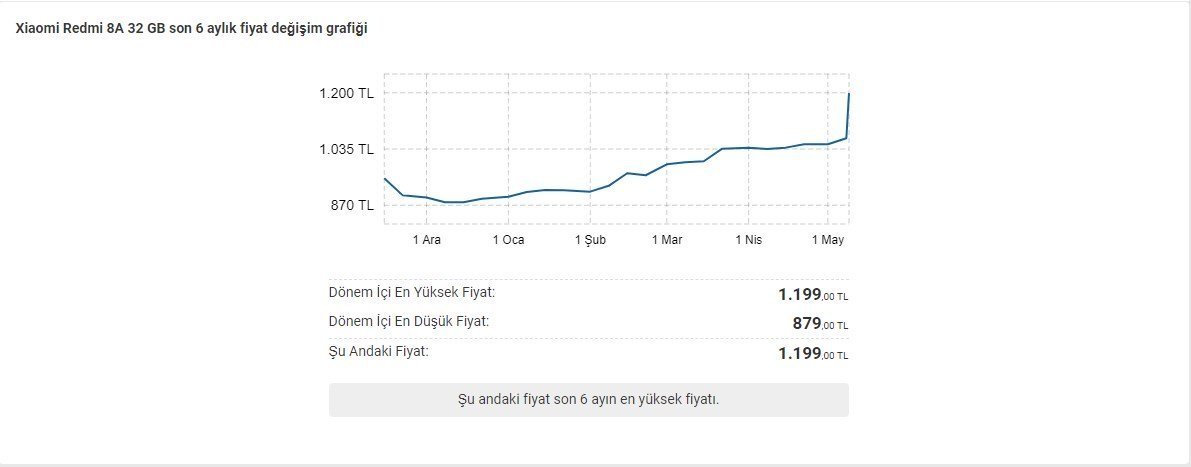The width and height of the screenshot is (1191, 467).
Task: Click the price line peak at far right
Action: point(848,94)
